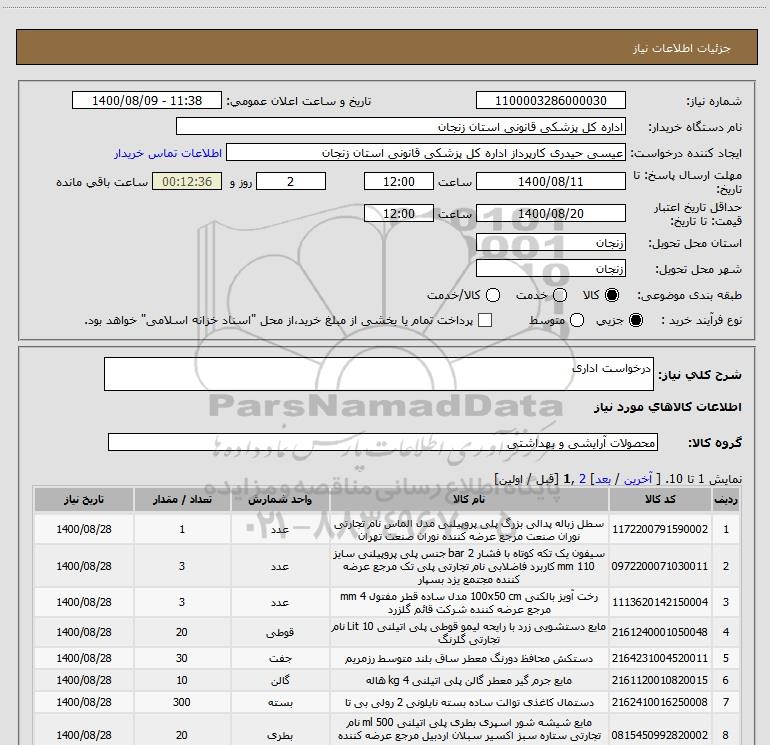
Task: Click item code 2161240001050048
Action: click(660, 632)
